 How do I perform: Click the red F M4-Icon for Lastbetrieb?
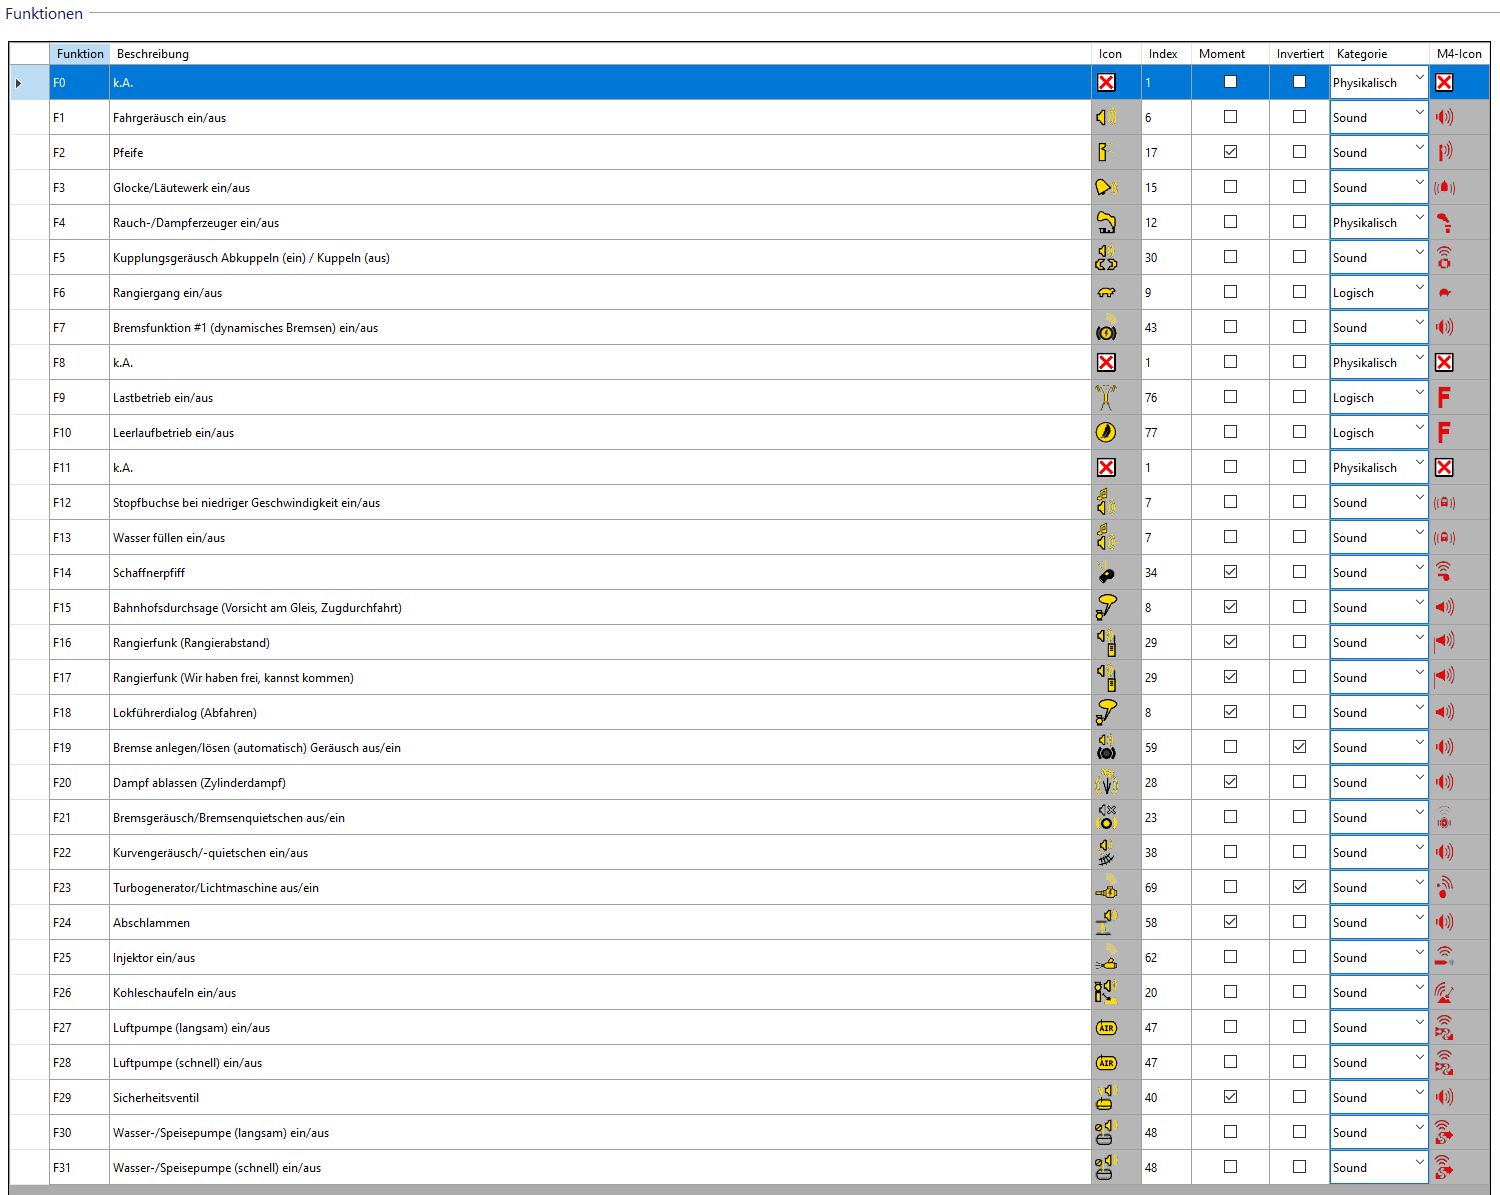pyautogui.click(x=1443, y=398)
